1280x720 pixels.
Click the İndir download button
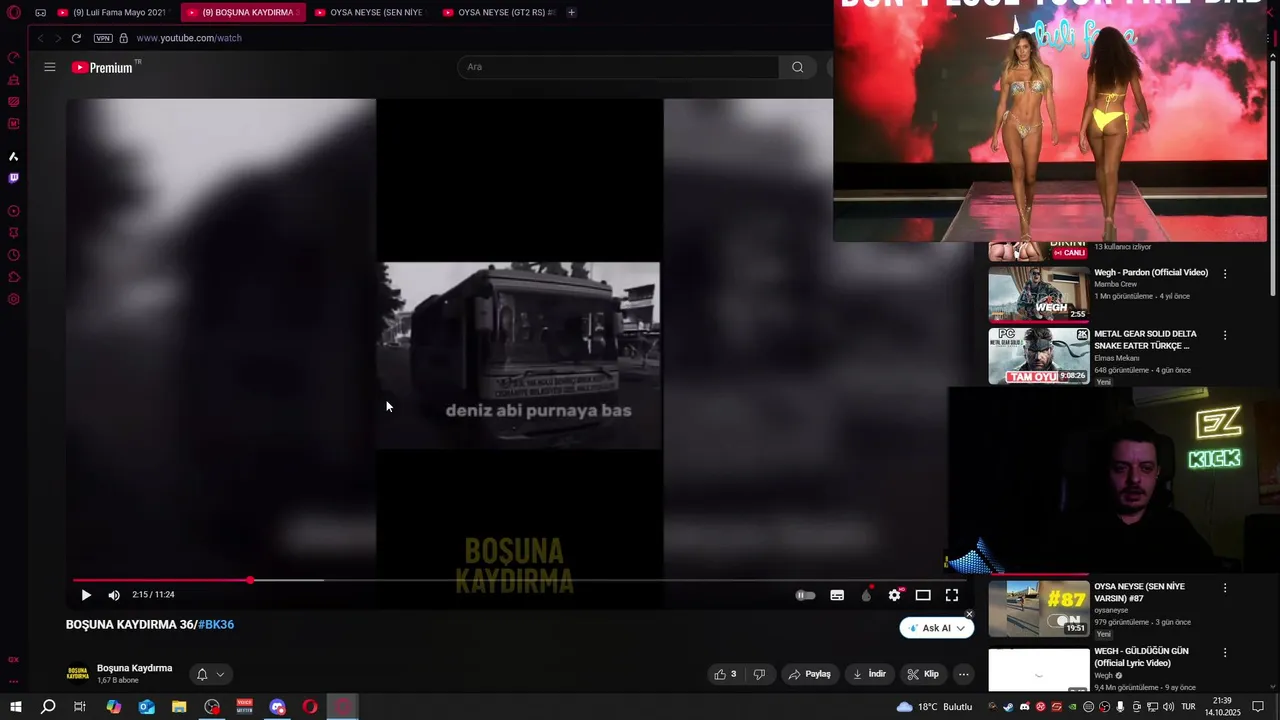click(x=869, y=674)
